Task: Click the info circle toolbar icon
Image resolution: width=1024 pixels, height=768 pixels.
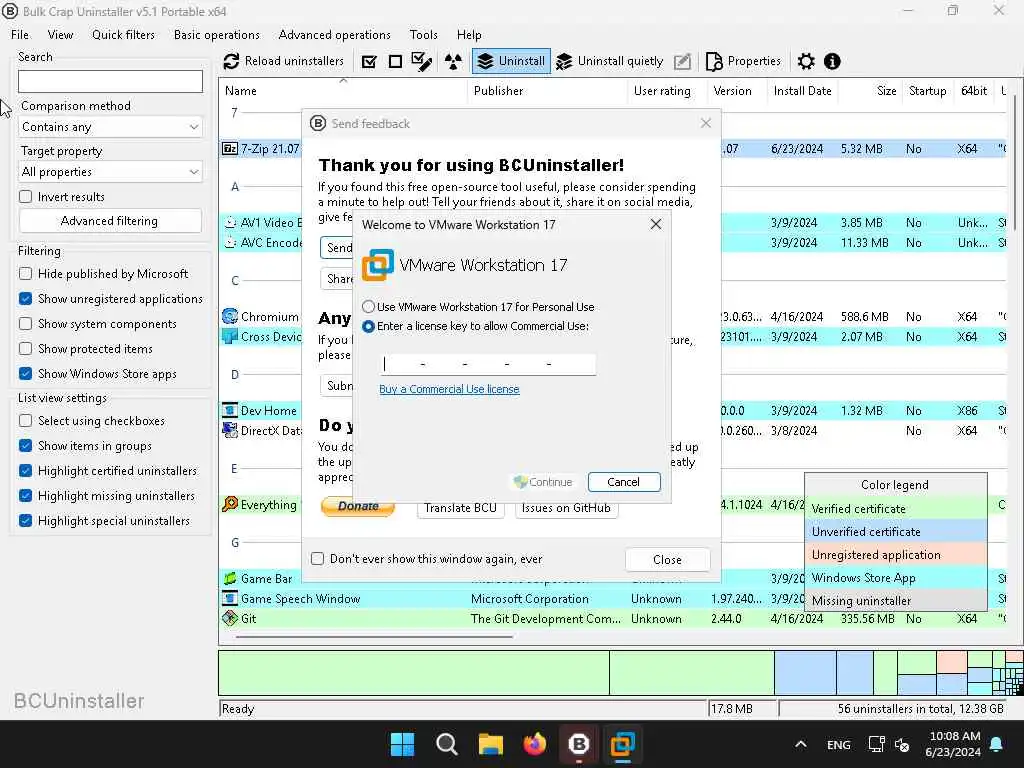Action: [x=832, y=61]
